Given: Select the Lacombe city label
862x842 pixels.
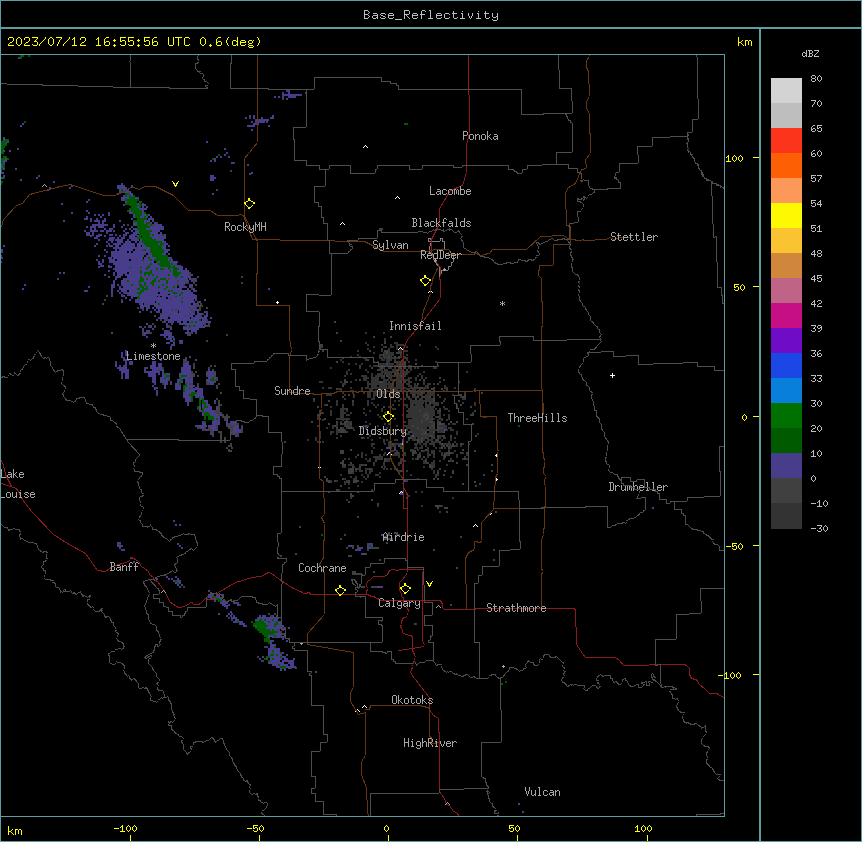Looking at the screenshot, I should coord(450,191).
